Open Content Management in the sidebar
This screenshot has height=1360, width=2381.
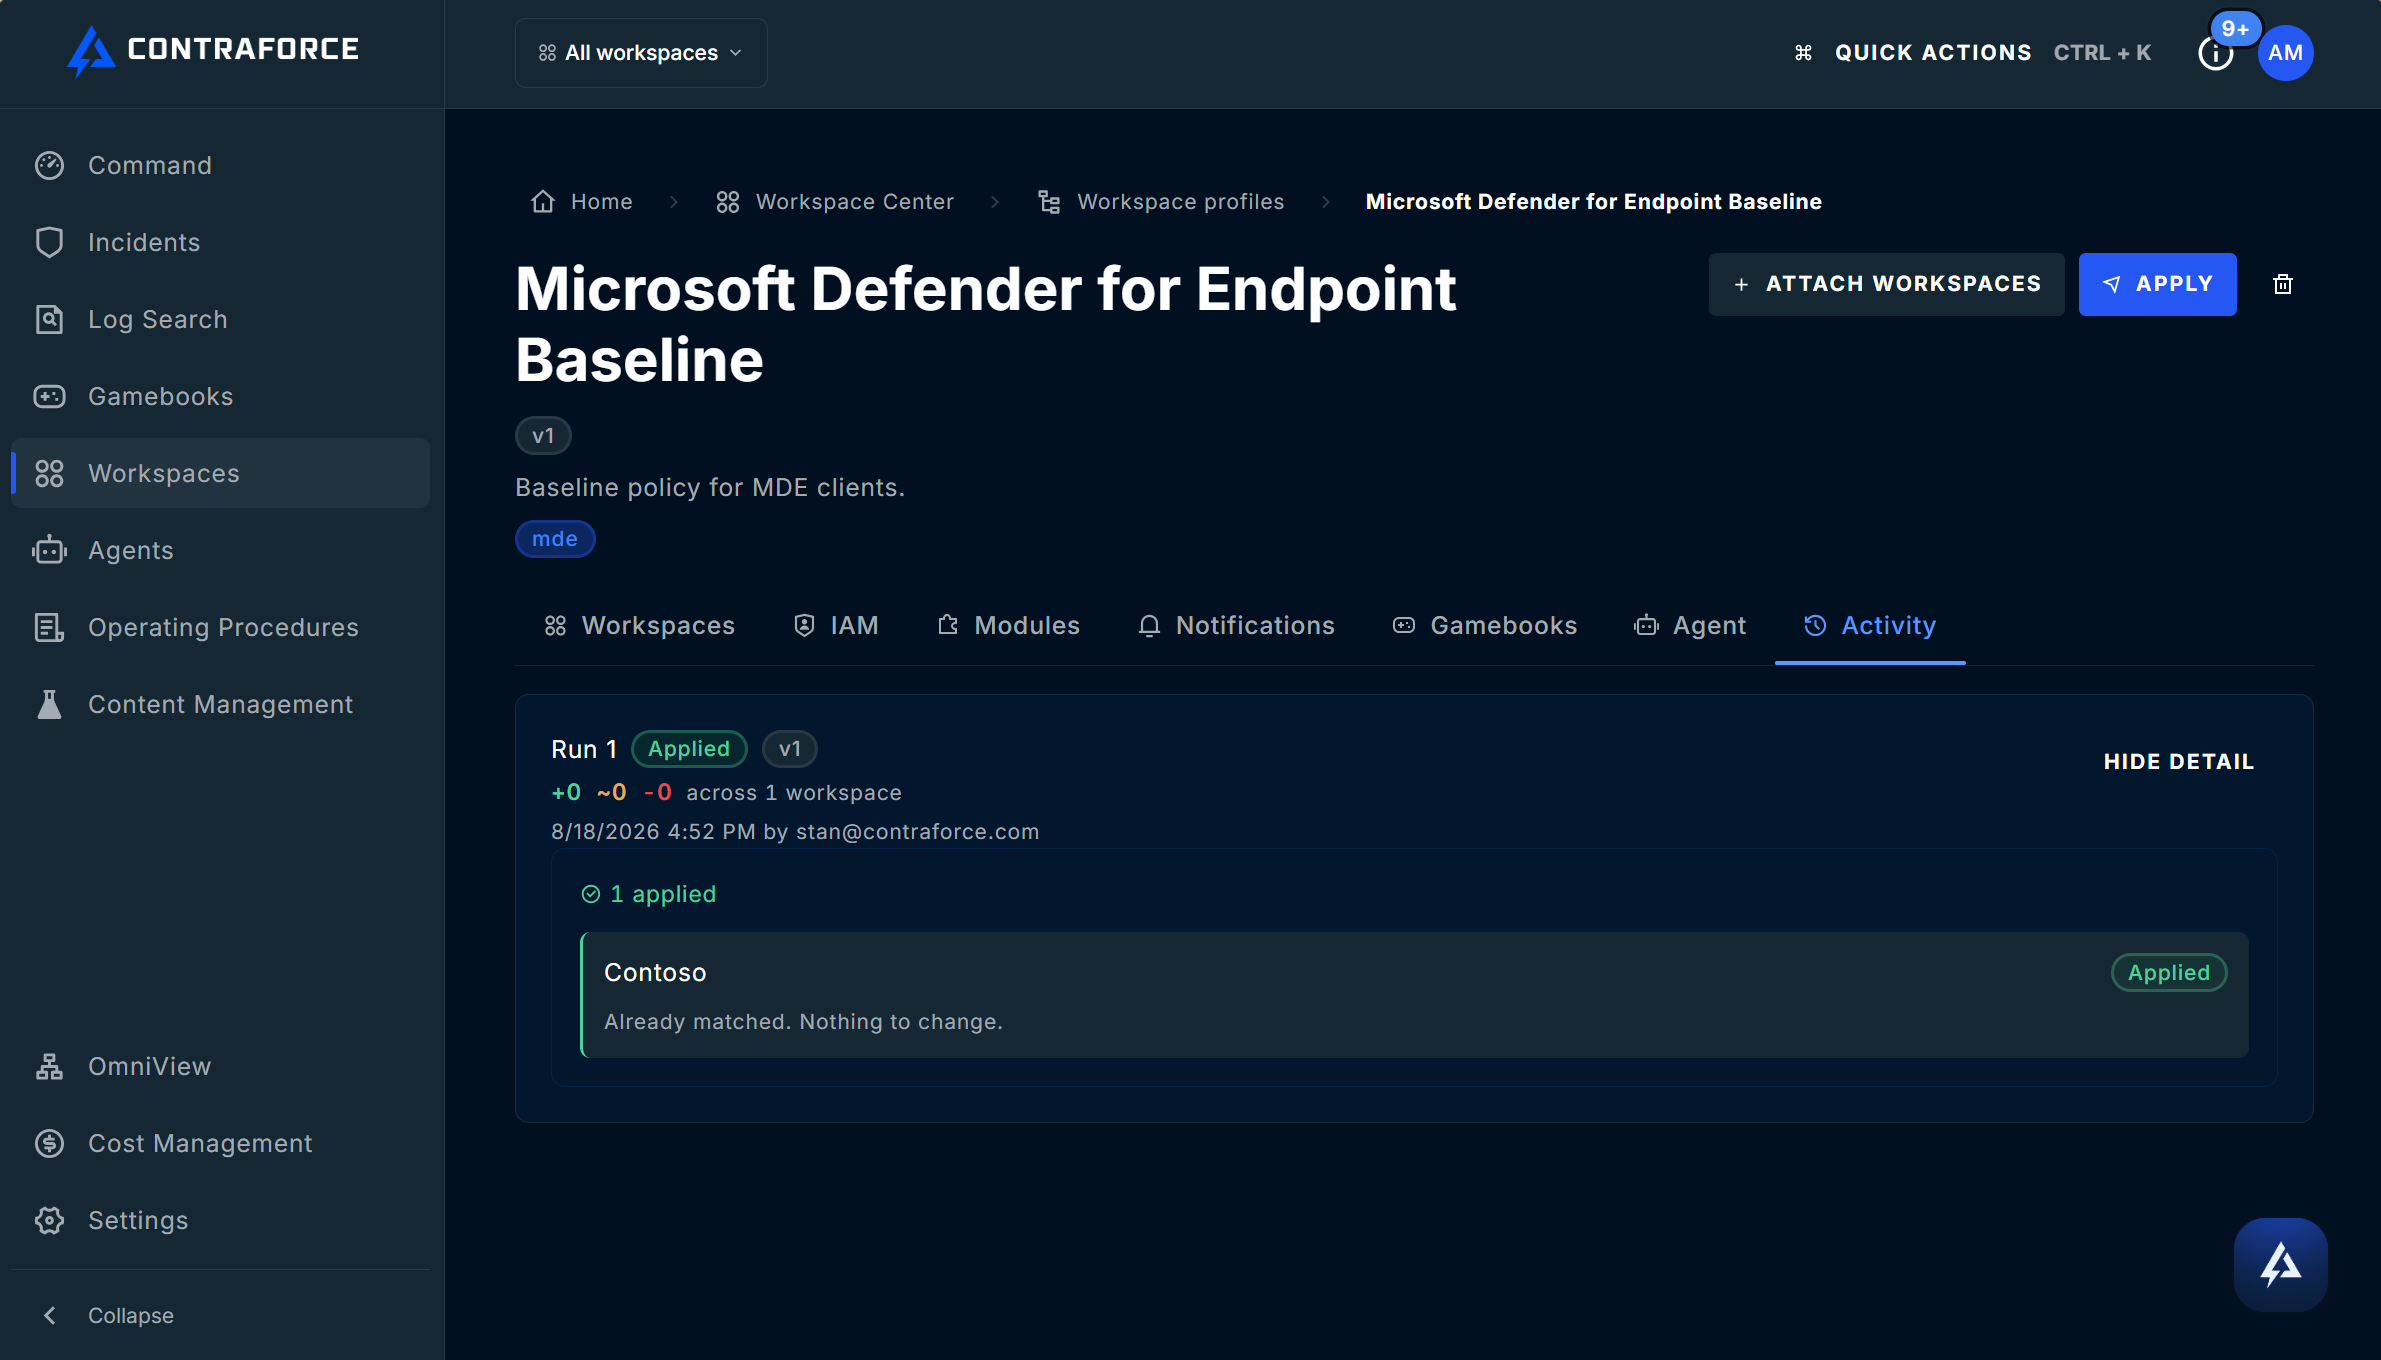tap(221, 704)
